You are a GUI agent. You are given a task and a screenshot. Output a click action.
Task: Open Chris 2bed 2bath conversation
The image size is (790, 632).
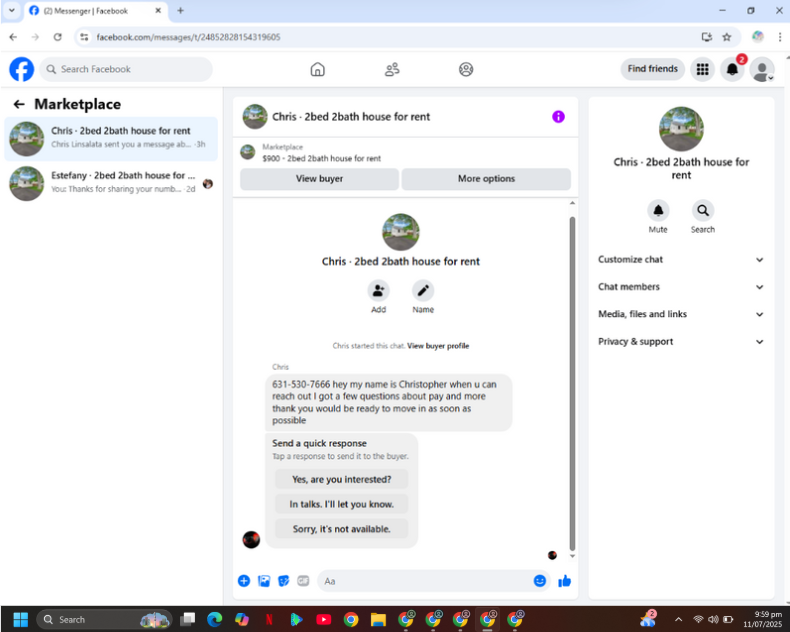[x=111, y=139]
